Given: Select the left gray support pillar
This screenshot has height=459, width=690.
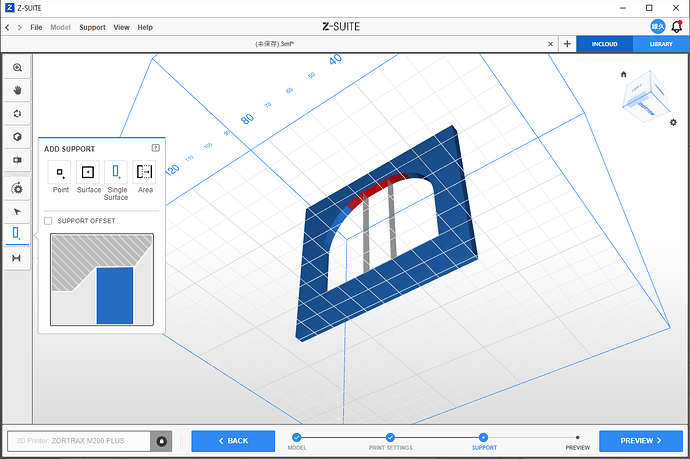Looking at the screenshot, I should point(366,234).
